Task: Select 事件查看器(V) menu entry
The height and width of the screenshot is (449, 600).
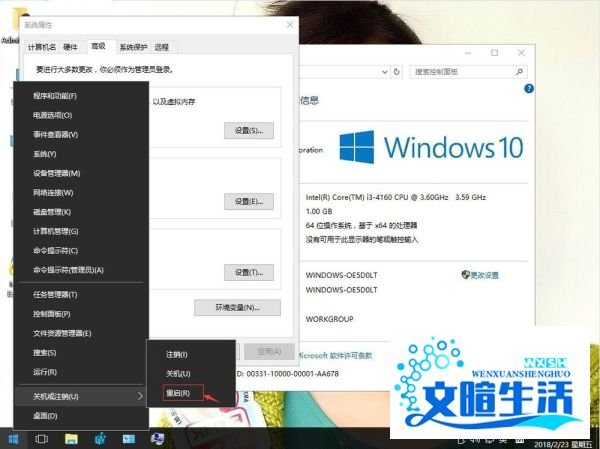Action: (81, 134)
